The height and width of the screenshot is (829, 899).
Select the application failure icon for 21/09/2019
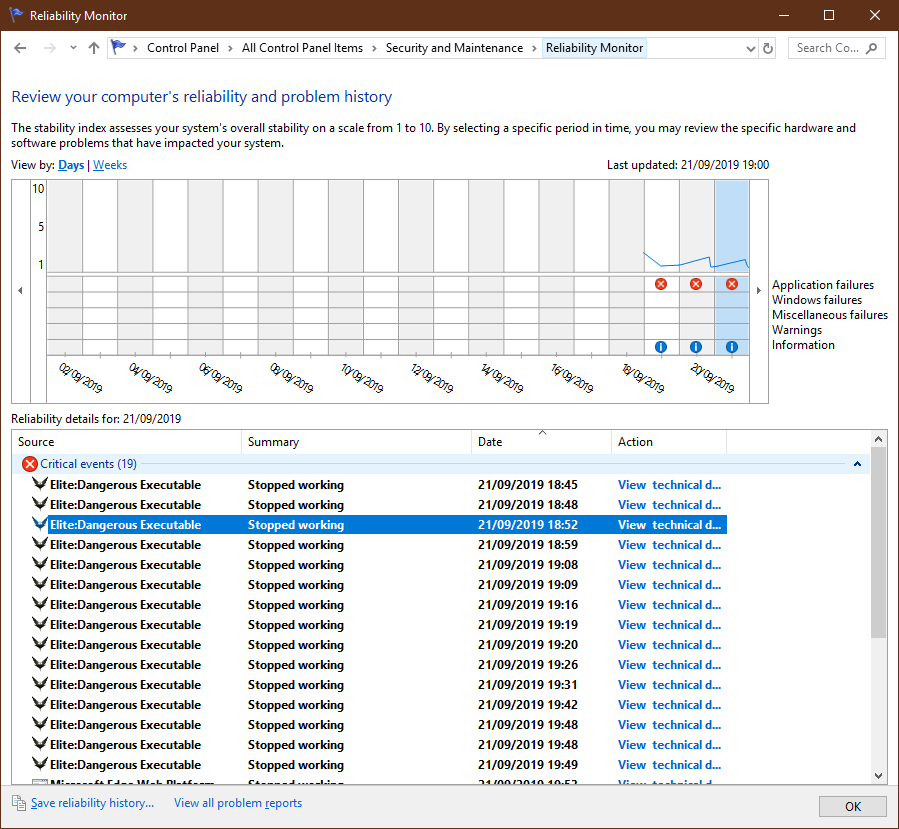(x=732, y=284)
